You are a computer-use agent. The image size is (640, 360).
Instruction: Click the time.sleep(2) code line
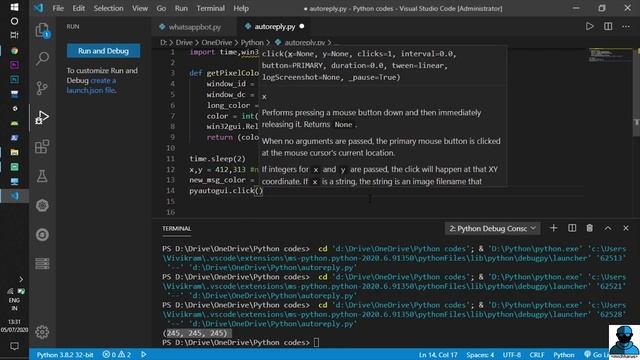(218, 158)
